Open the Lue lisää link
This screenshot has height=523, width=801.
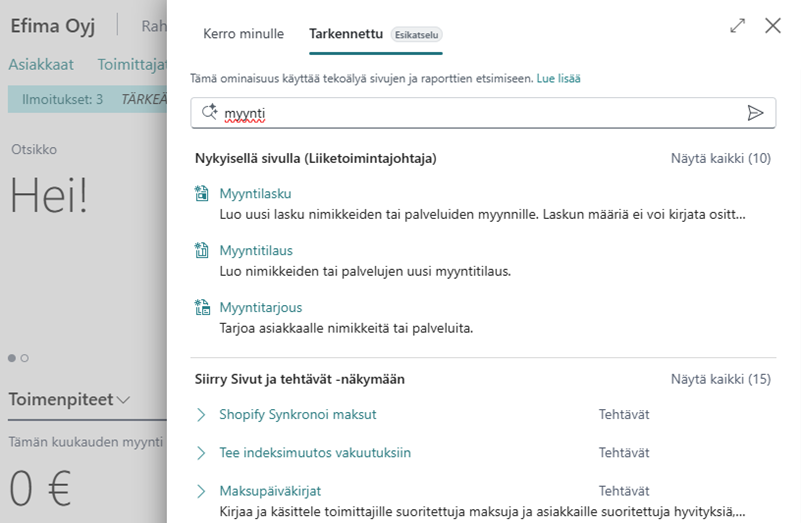point(558,78)
